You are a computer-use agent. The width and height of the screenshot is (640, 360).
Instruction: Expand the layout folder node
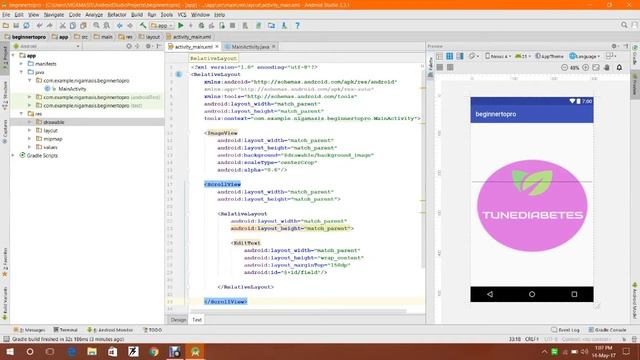[x=30, y=131]
